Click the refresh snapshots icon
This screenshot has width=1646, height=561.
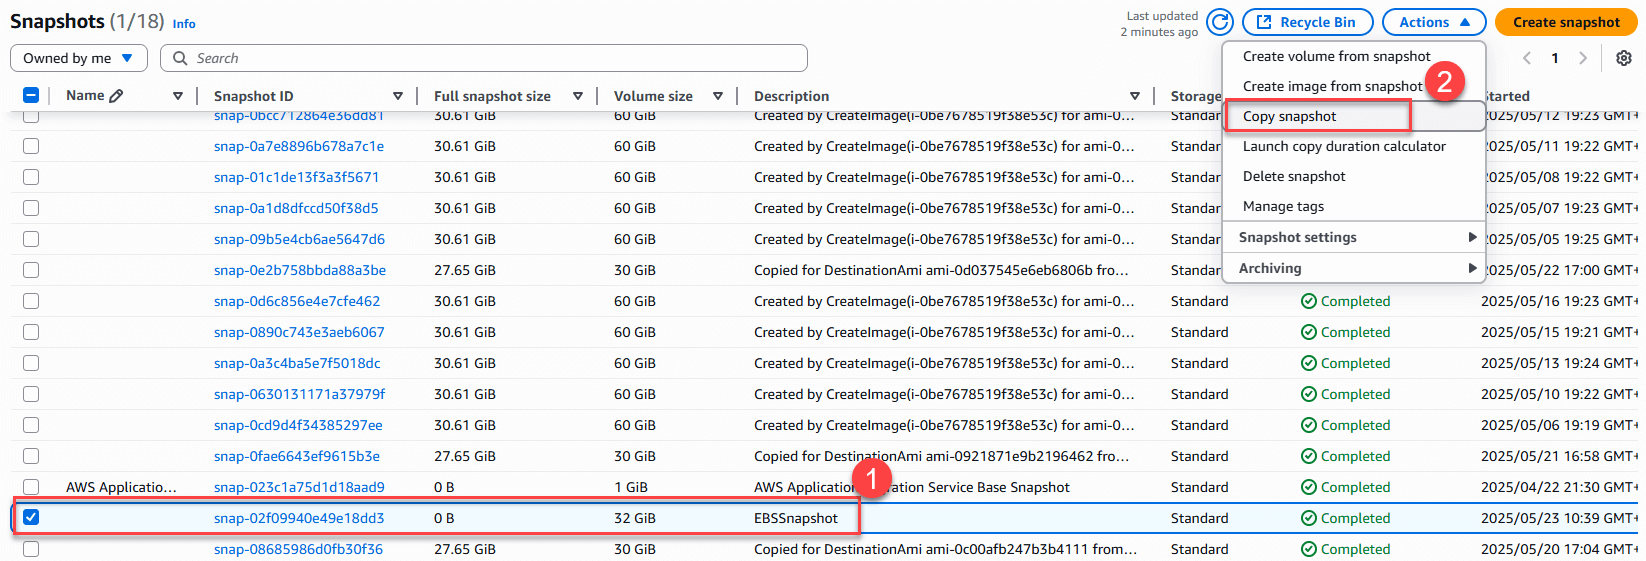tap(1219, 22)
